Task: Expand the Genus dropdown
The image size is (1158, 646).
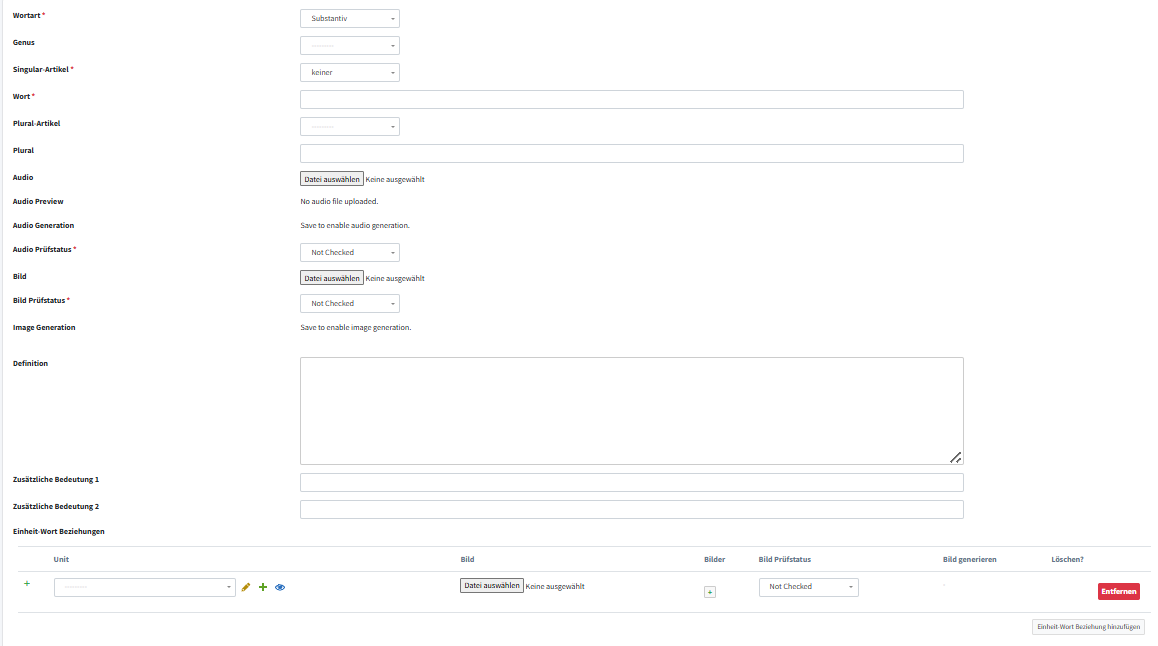Action: pos(349,45)
